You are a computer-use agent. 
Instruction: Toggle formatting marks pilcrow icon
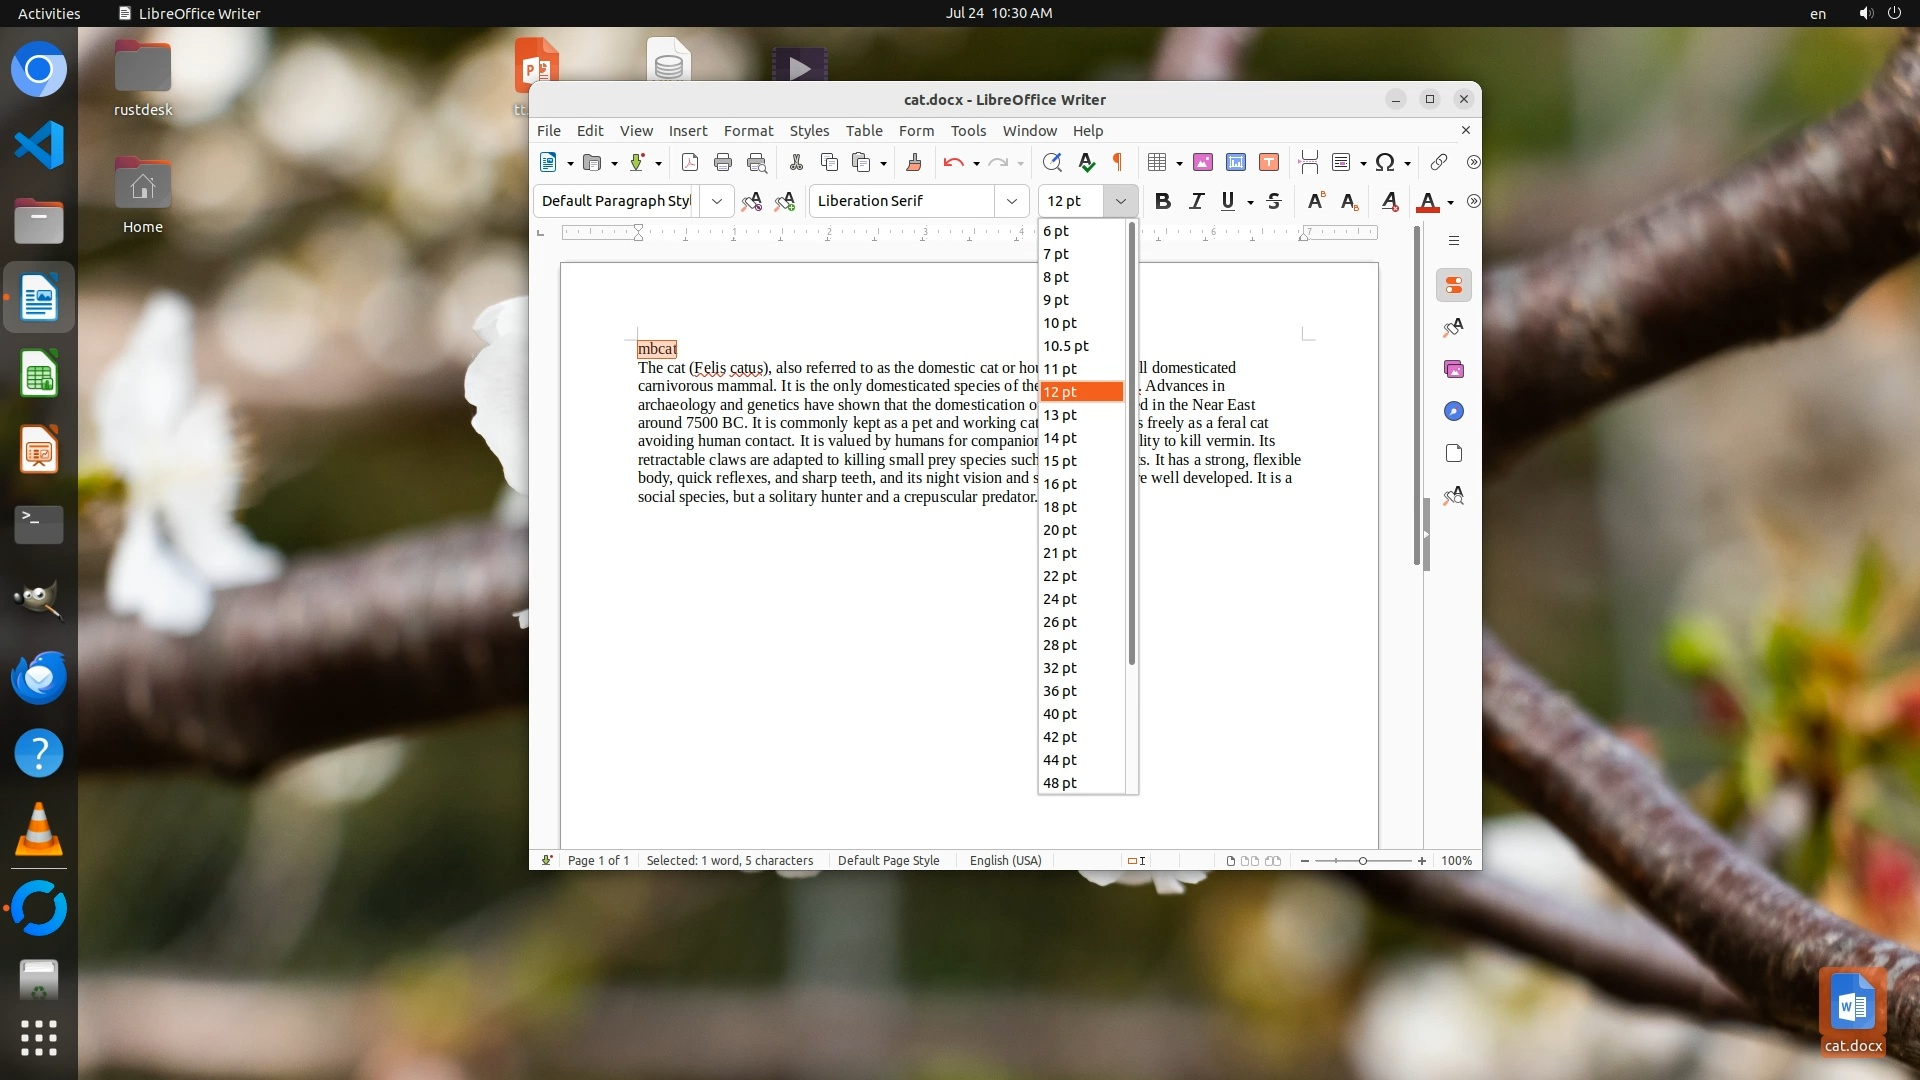[x=1118, y=162]
